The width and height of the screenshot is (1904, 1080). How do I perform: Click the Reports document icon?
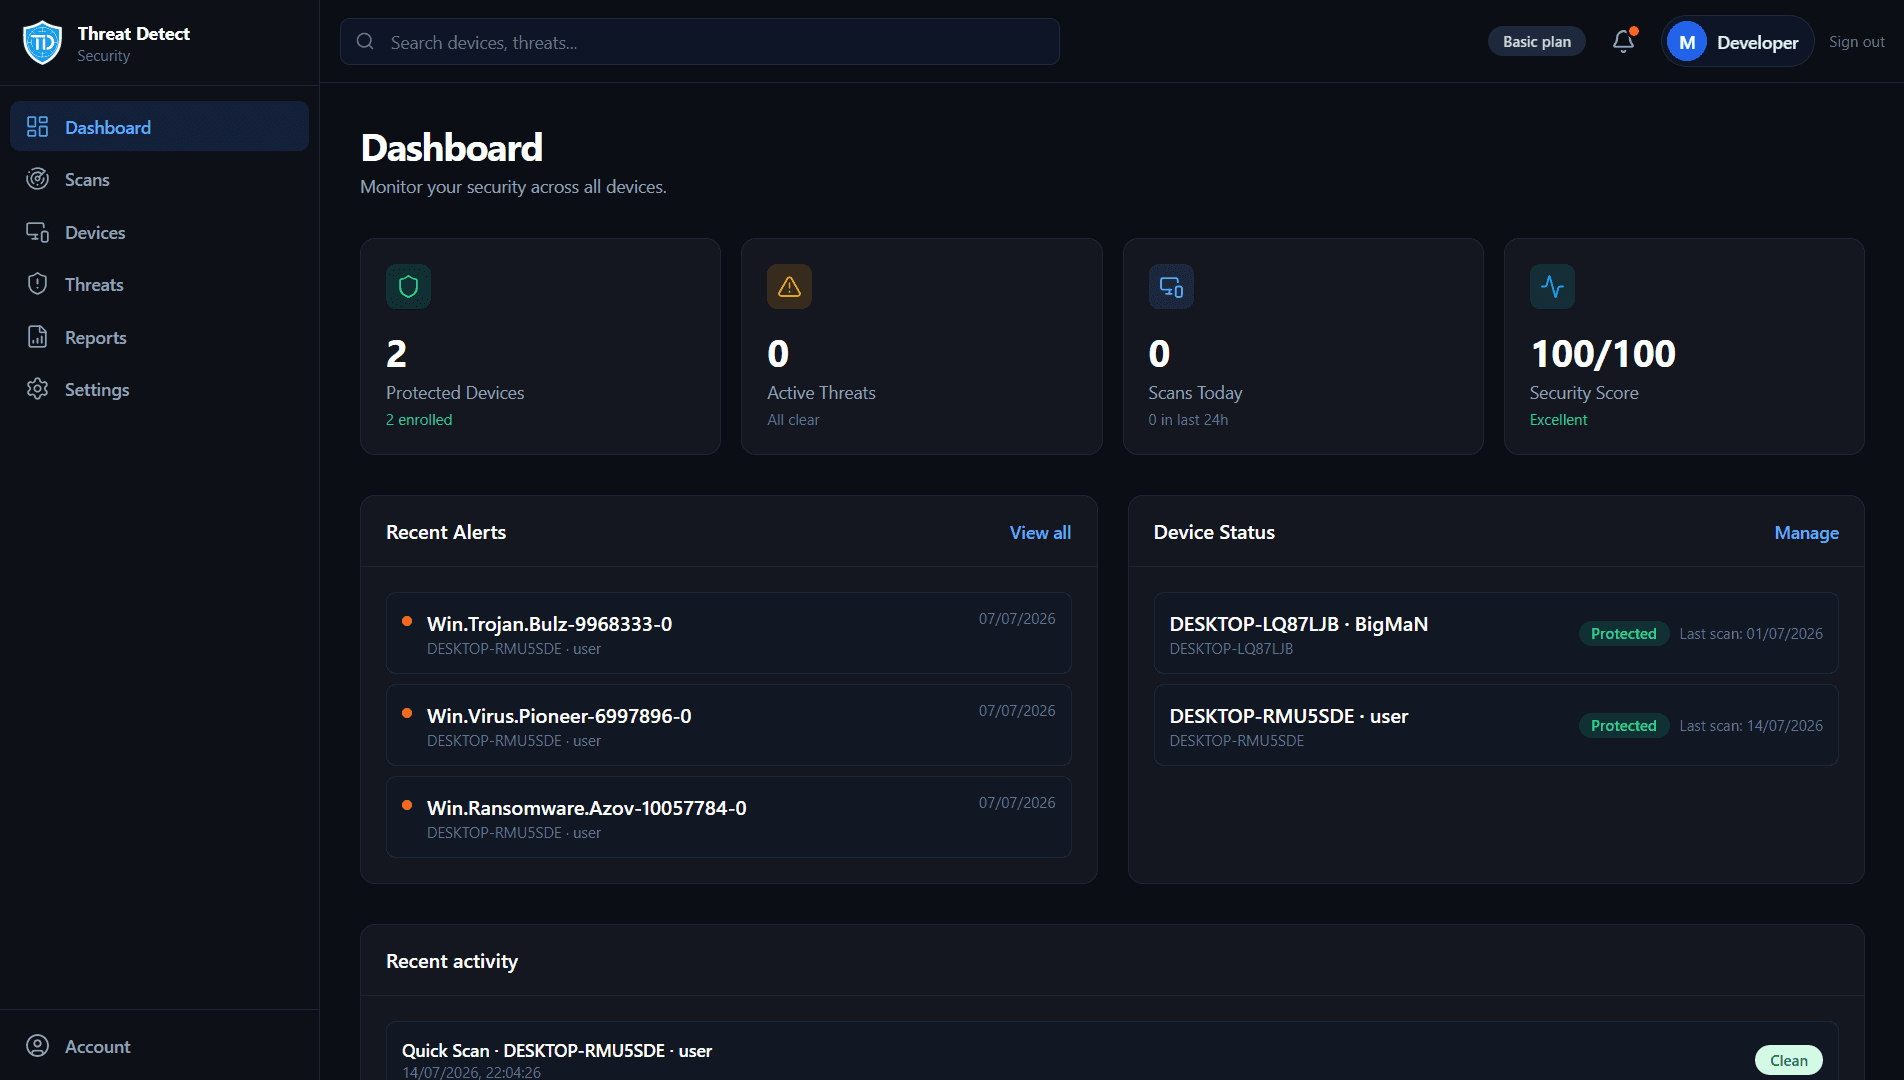[37, 337]
